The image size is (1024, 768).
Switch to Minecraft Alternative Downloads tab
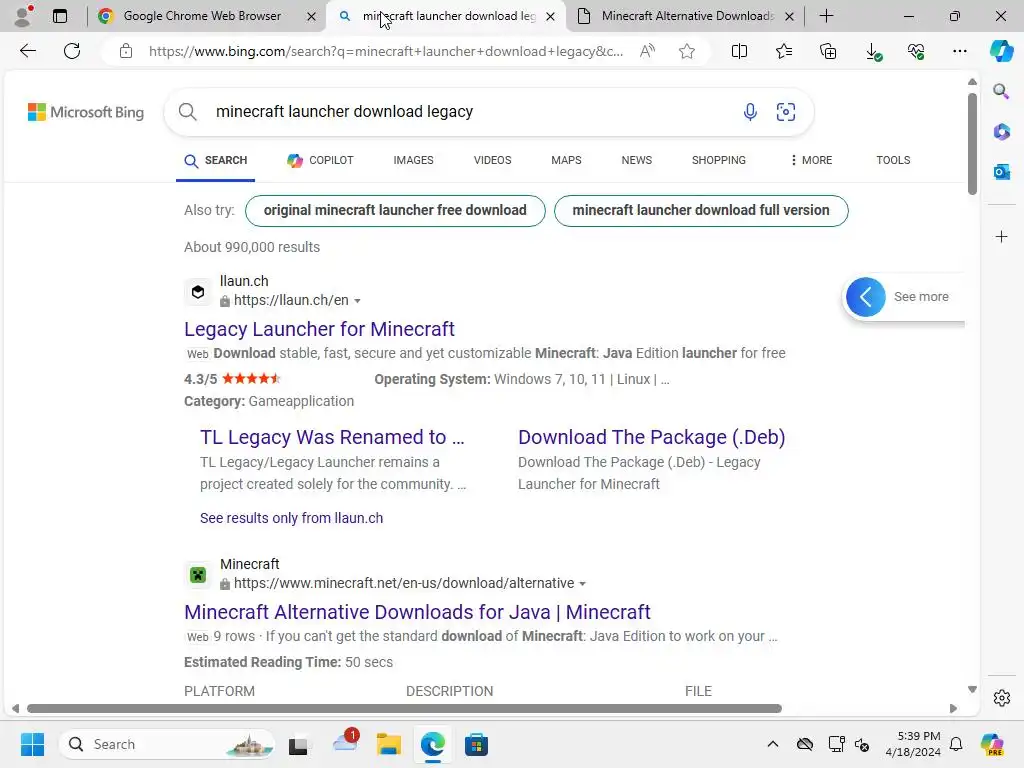687,16
